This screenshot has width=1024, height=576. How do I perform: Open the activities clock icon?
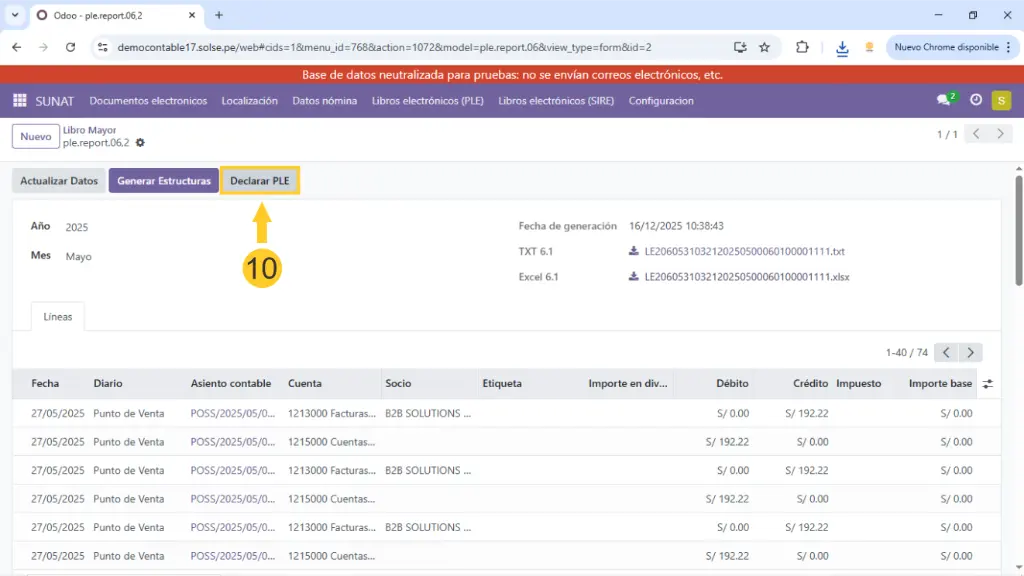pos(976,100)
